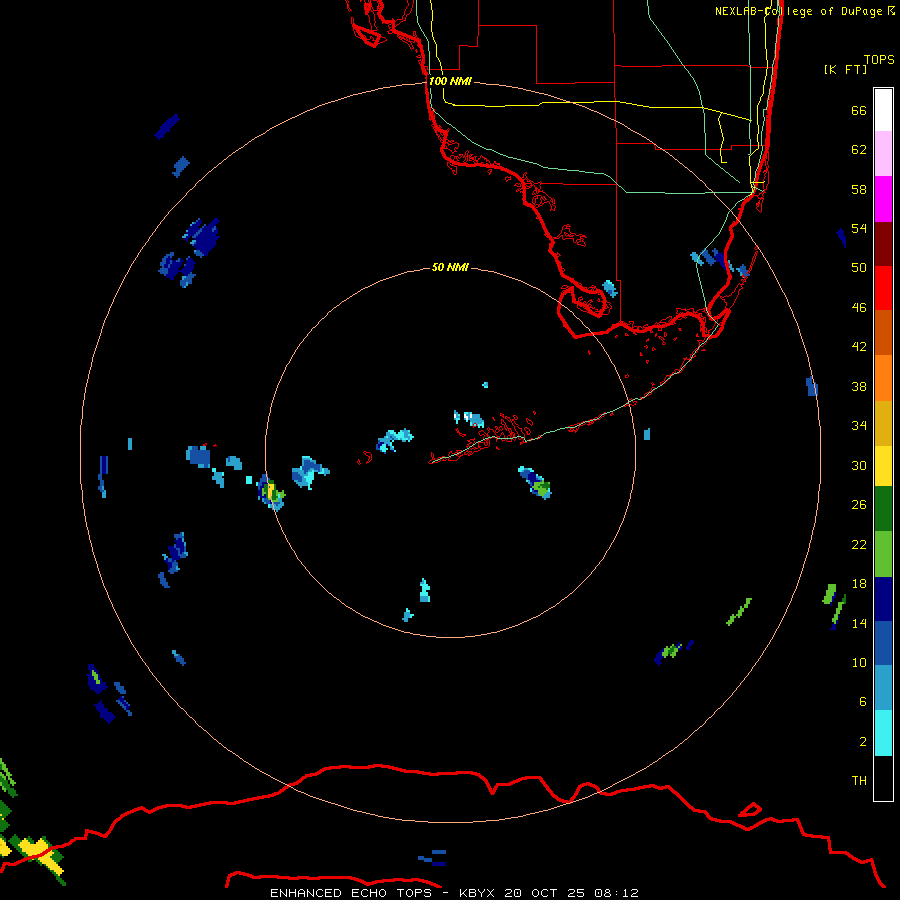Click the "100 NMI" range ring label

(x=450, y=81)
